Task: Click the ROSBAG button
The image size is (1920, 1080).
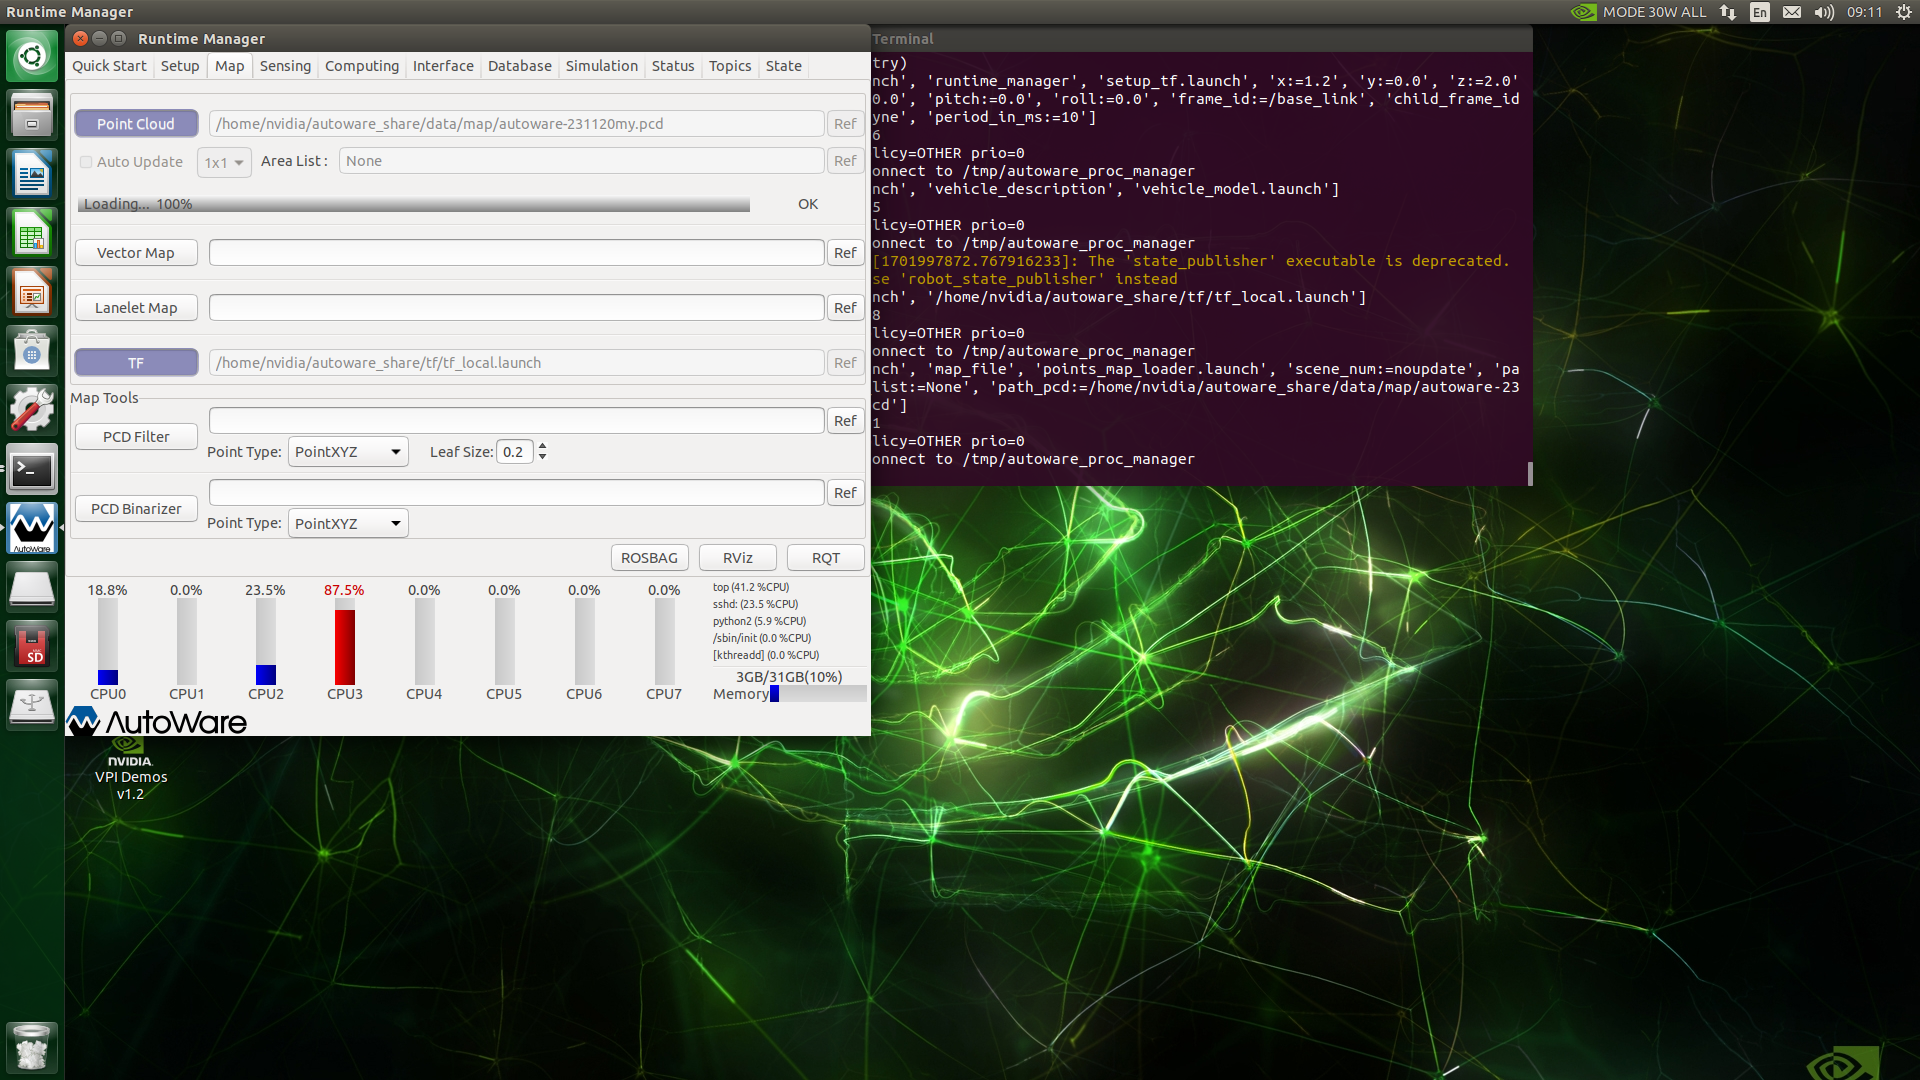Action: point(649,558)
